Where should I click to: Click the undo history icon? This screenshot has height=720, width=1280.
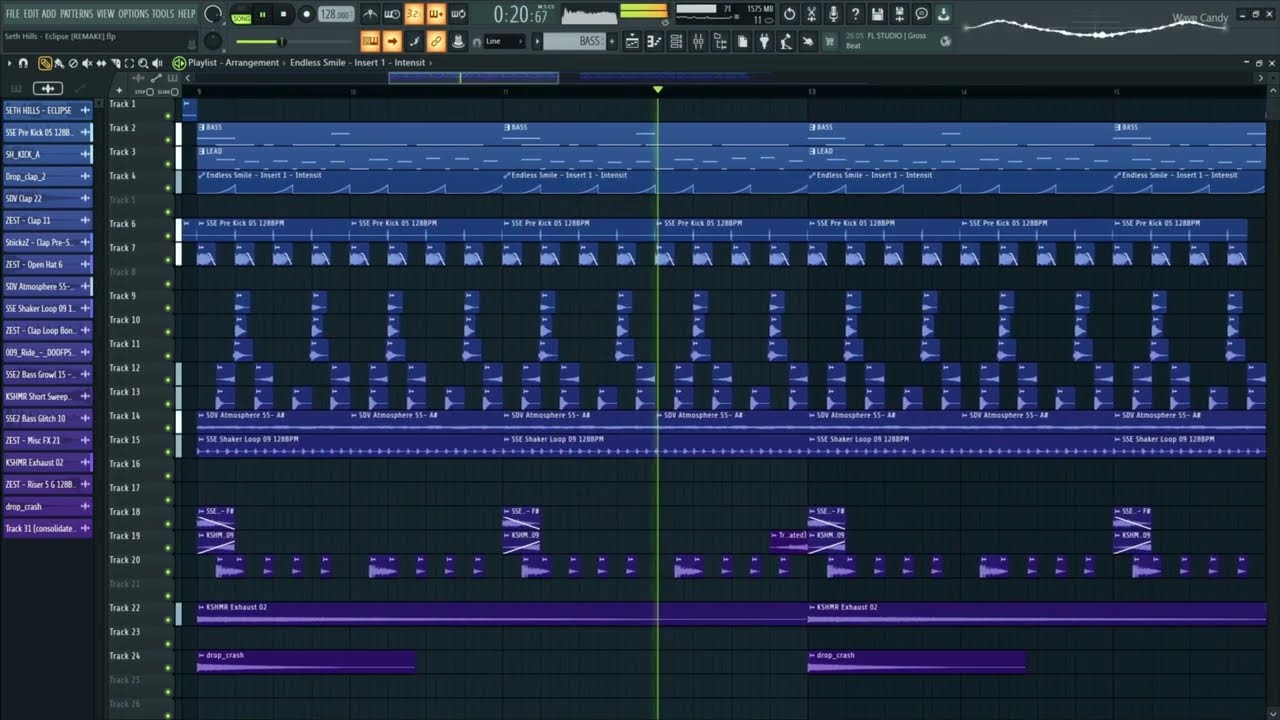pyautogui.click(x=790, y=14)
